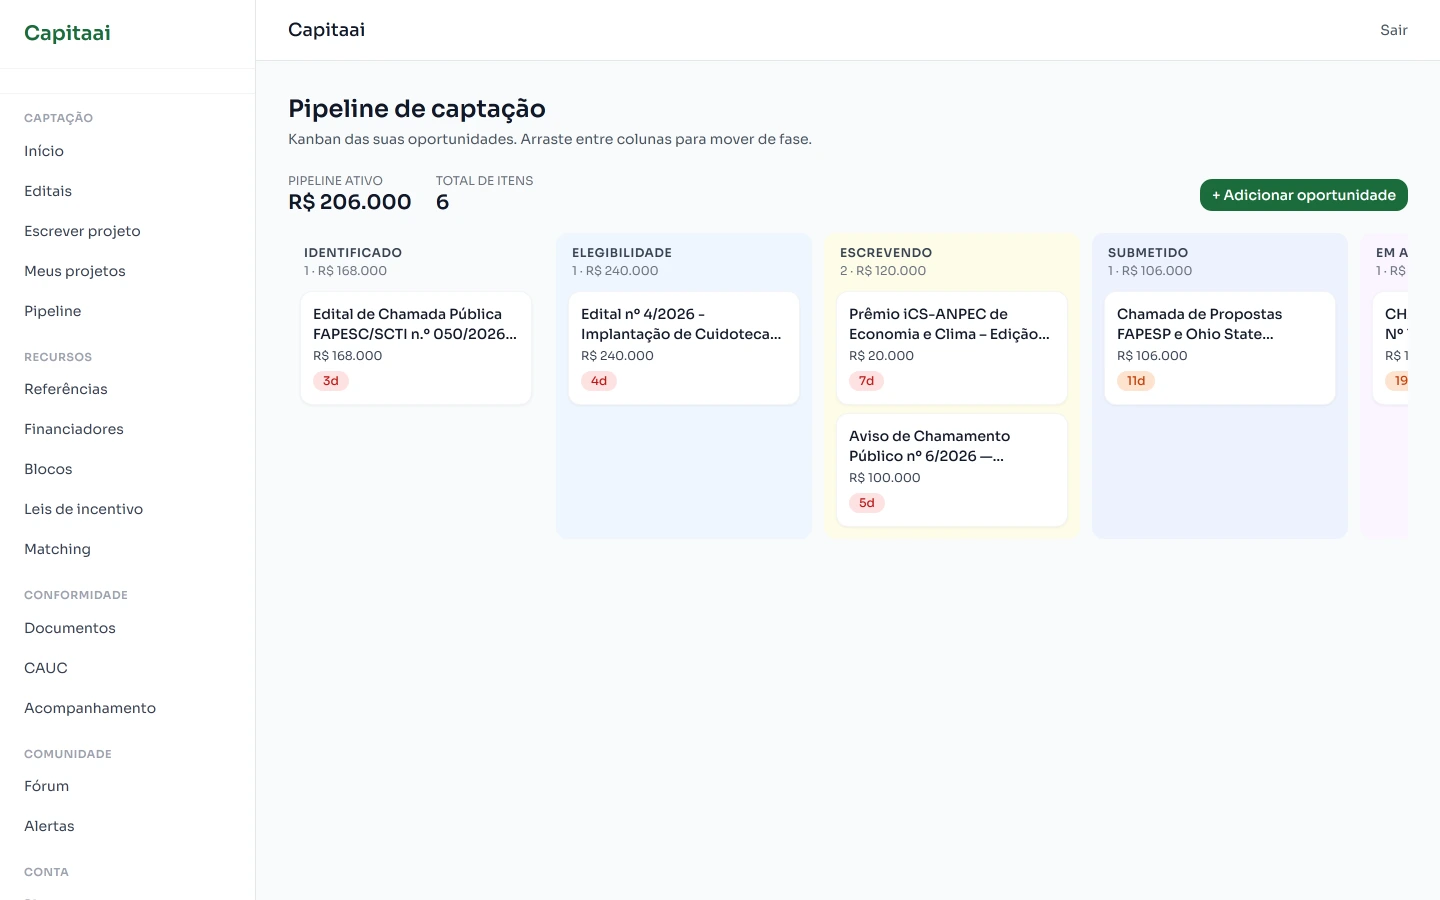Open the Edital nº 4/2026 Cuidoteca card
The width and height of the screenshot is (1440, 900).
(684, 348)
